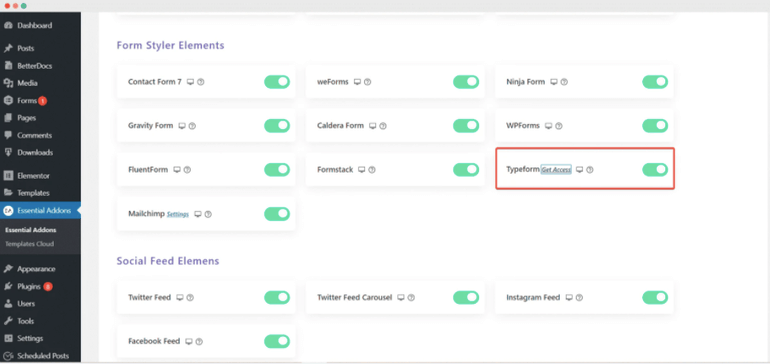The image size is (770, 364).
Task: Open the Mailchimp Settings link
Action: [x=178, y=214]
